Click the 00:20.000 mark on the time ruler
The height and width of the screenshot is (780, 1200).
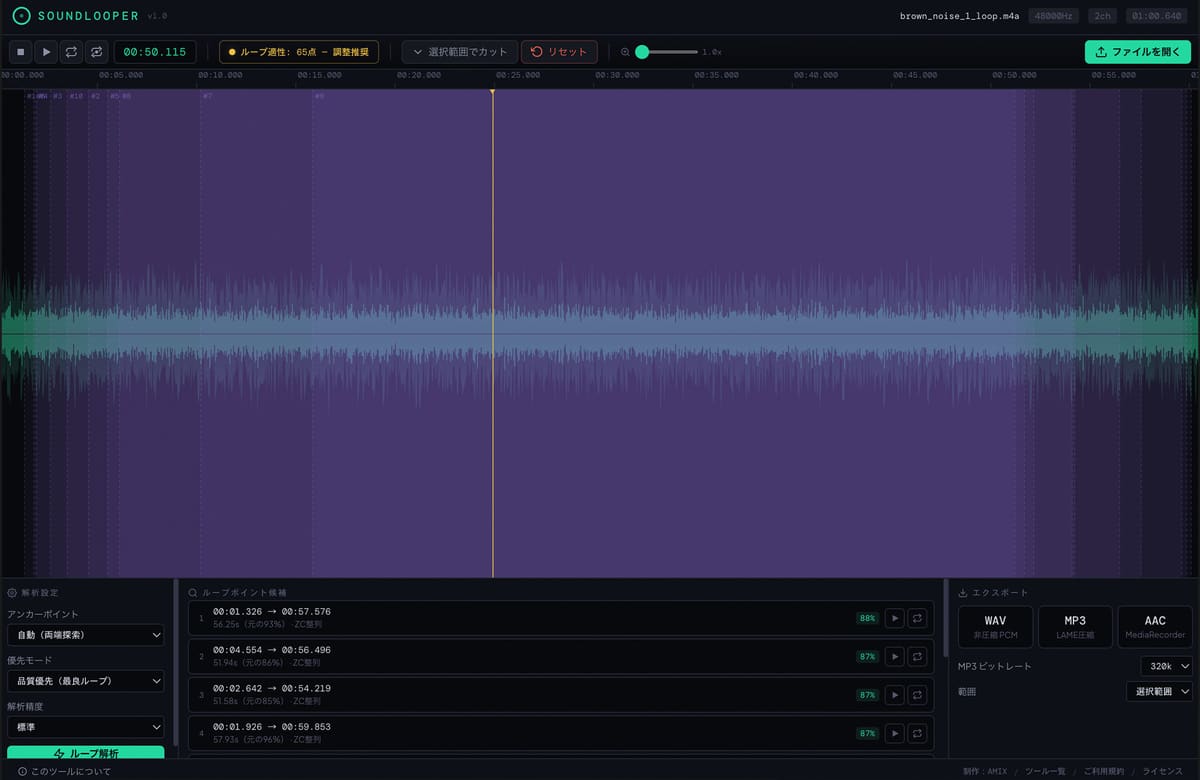[418, 75]
